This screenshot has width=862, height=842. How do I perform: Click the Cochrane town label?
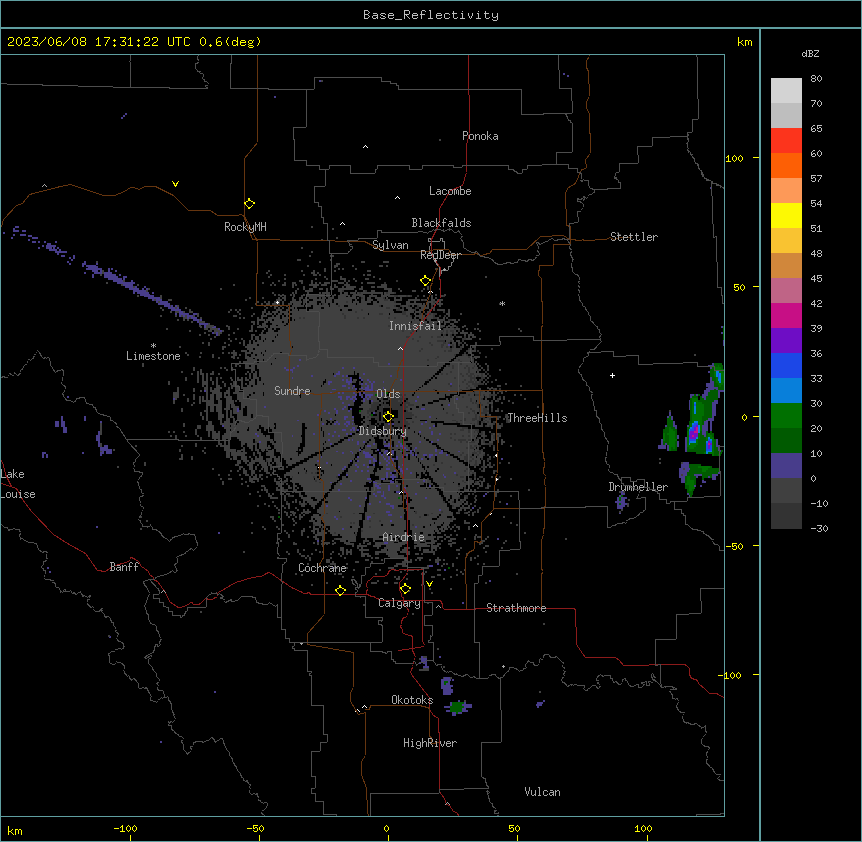click(322, 568)
